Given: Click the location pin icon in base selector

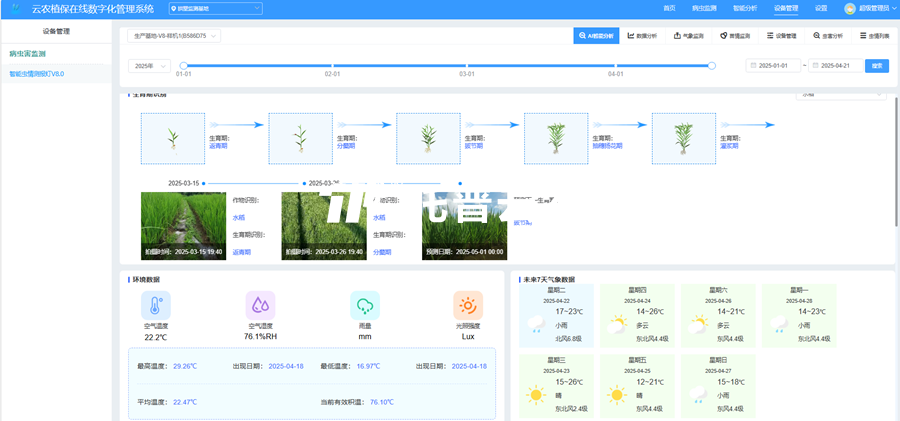Looking at the screenshot, I should [174, 9].
